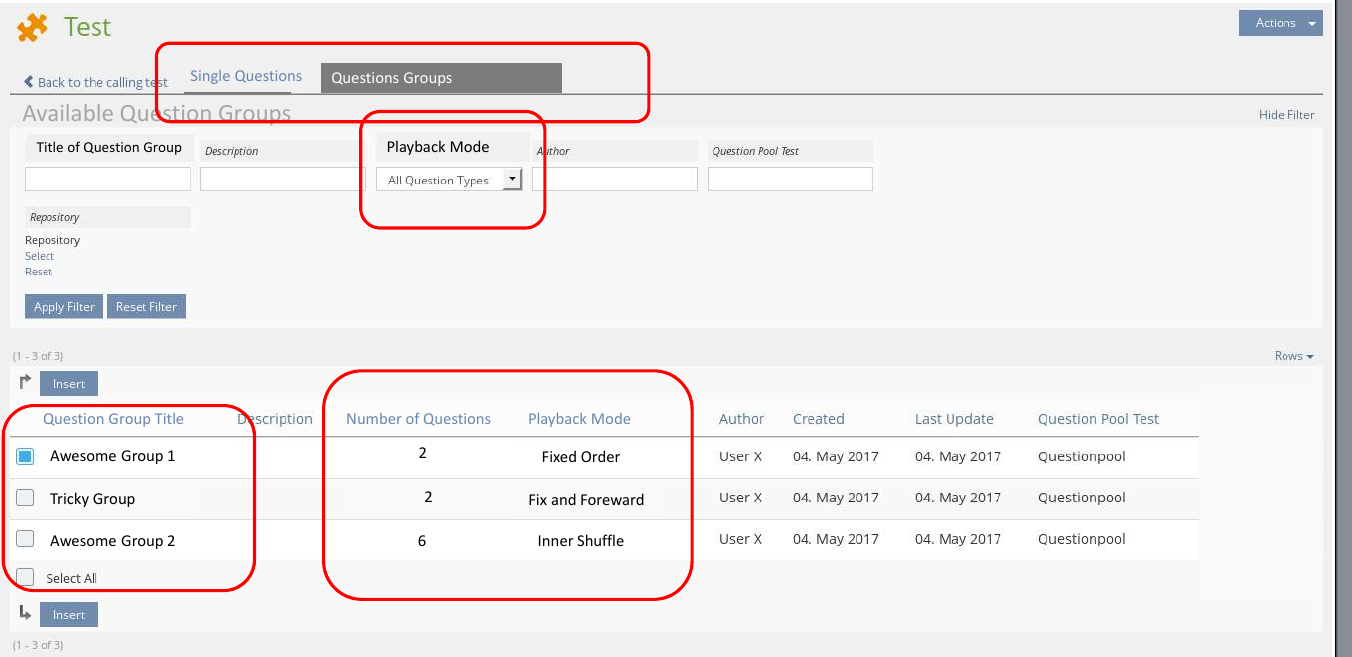Click the orange puzzle piece Test icon

(x=32, y=28)
